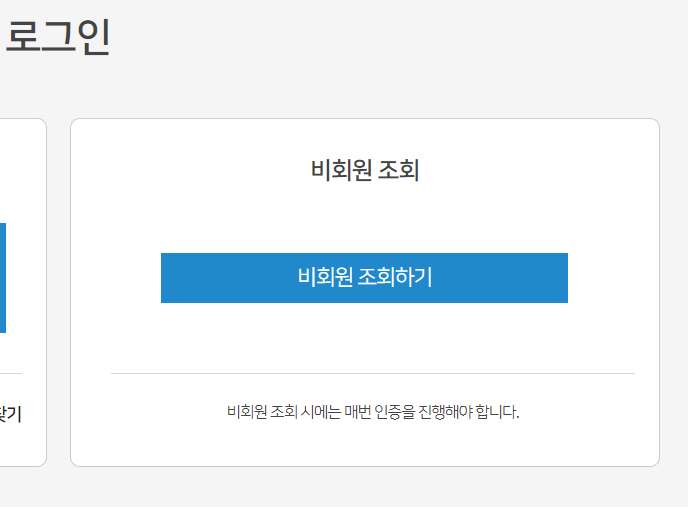Click the gray background below the cards
Viewport: 688px width, 507px height.
(344, 487)
